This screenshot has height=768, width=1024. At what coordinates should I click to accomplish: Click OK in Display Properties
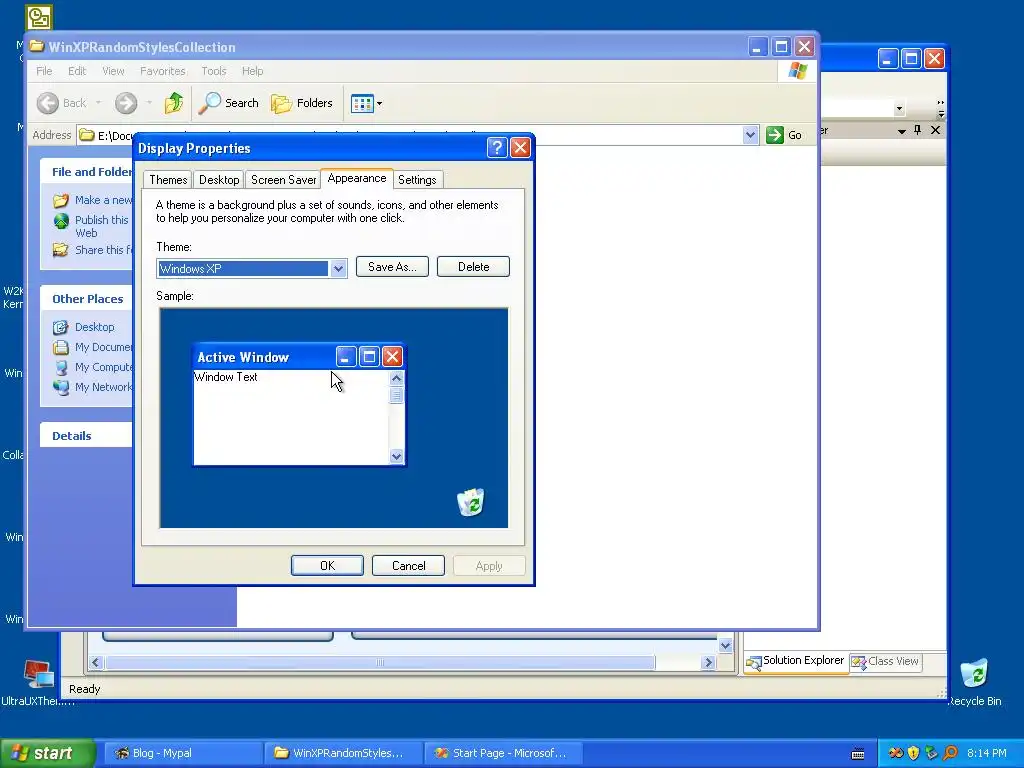click(x=327, y=566)
